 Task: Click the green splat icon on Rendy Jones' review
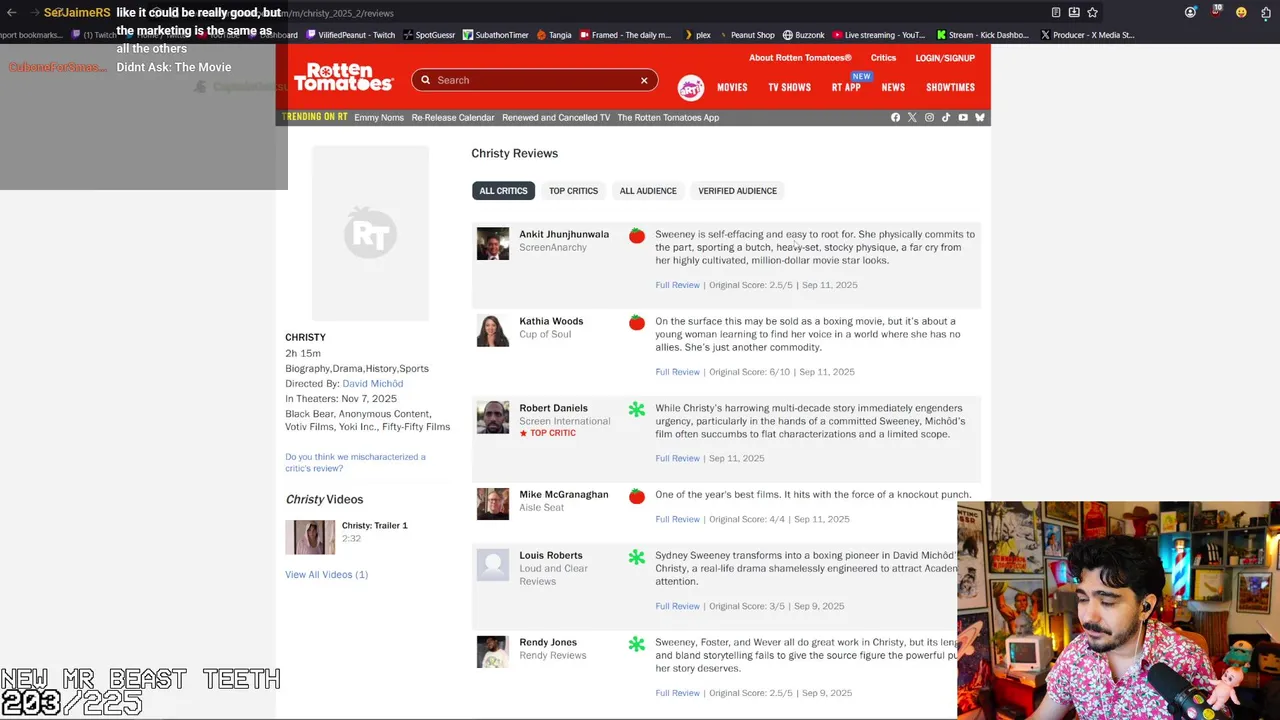point(637,644)
